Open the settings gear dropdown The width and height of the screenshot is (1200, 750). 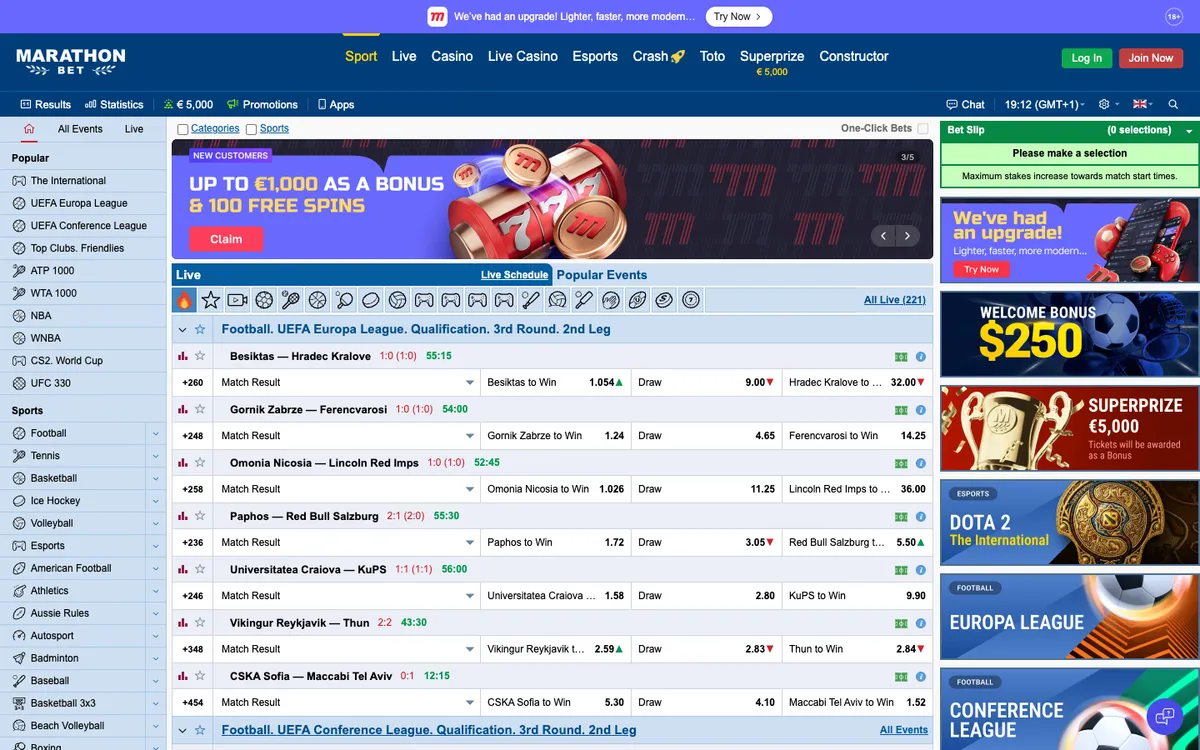coord(1107,104)
